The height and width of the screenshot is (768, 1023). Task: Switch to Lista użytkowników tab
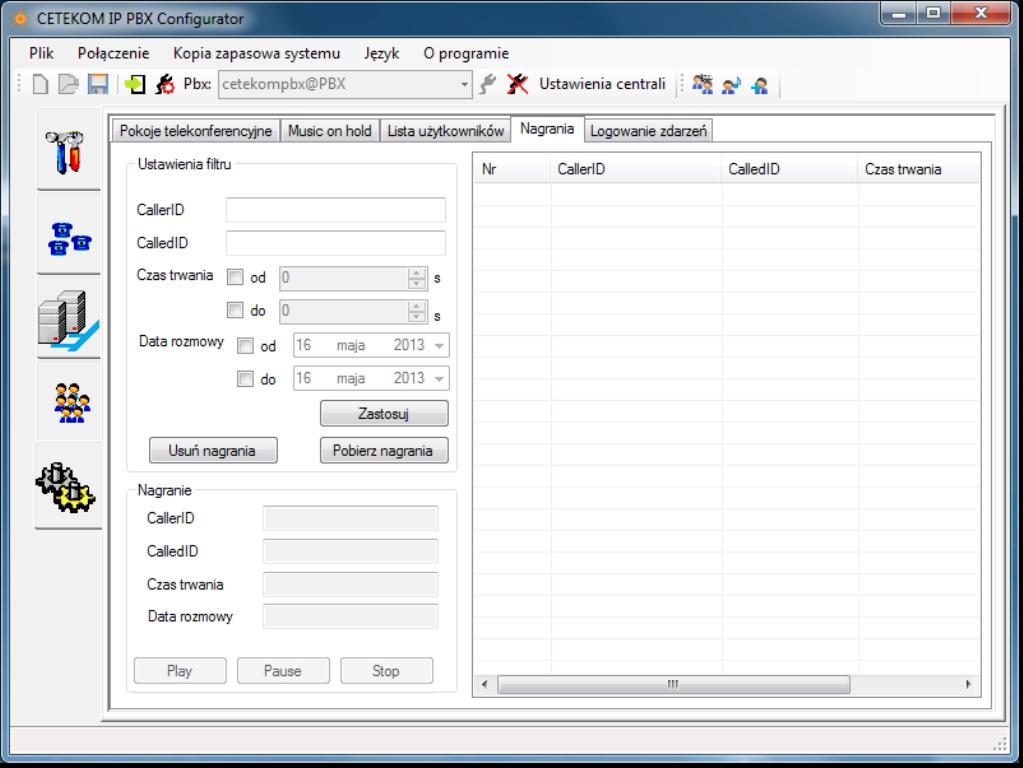click(446, 131)
